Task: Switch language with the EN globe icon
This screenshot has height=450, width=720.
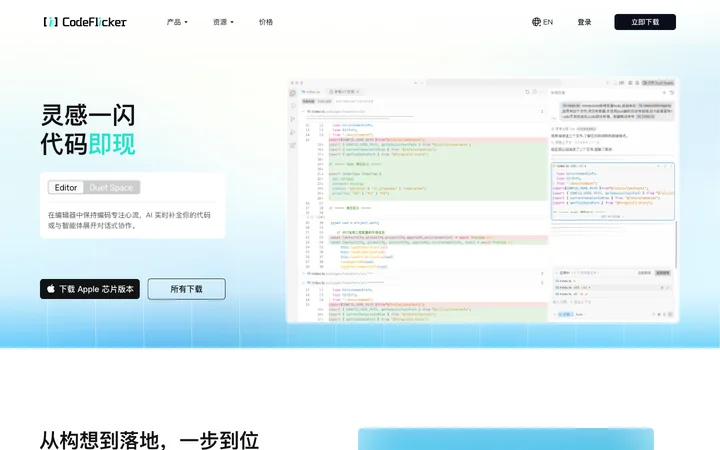Action: tap(542, 22)
